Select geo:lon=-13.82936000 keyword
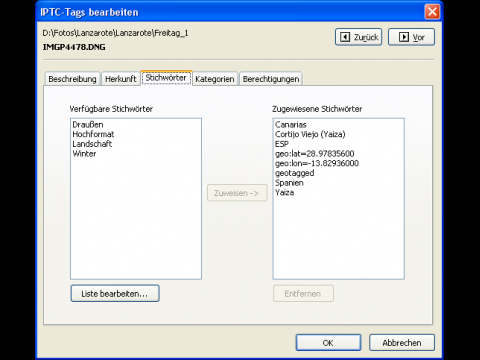This screenshot has height=360, width=480. (x=317, y=163)
